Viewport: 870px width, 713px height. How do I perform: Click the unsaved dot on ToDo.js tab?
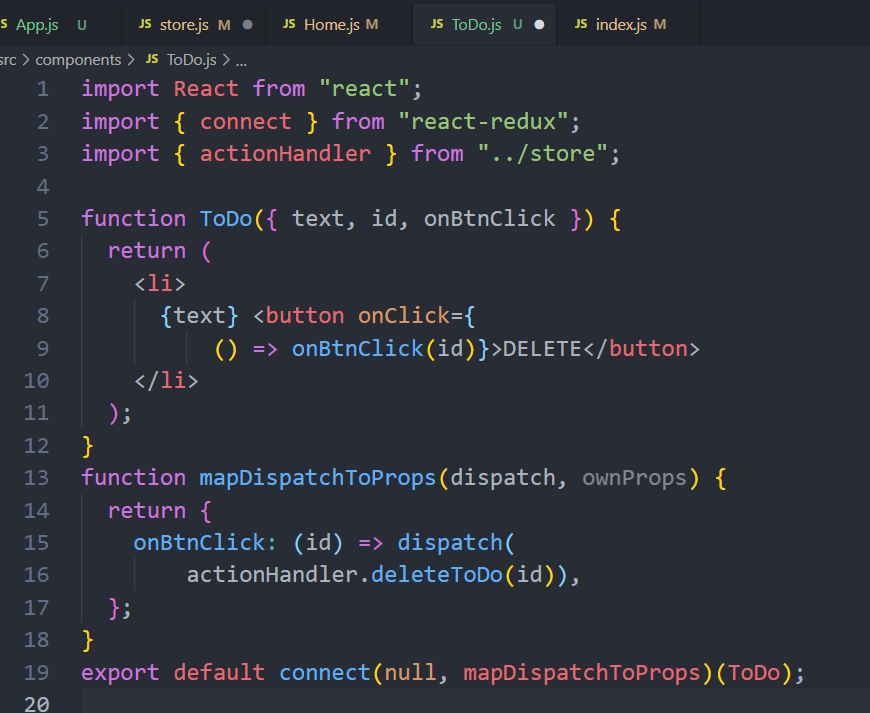539,25
